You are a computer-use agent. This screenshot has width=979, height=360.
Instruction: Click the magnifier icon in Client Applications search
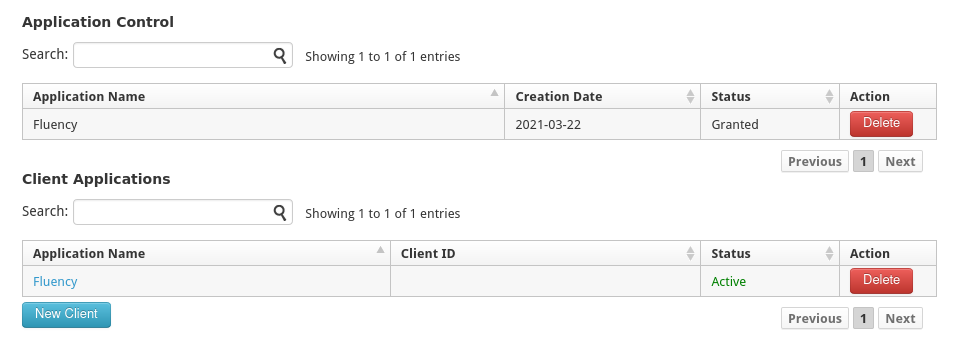pos(280,212)
